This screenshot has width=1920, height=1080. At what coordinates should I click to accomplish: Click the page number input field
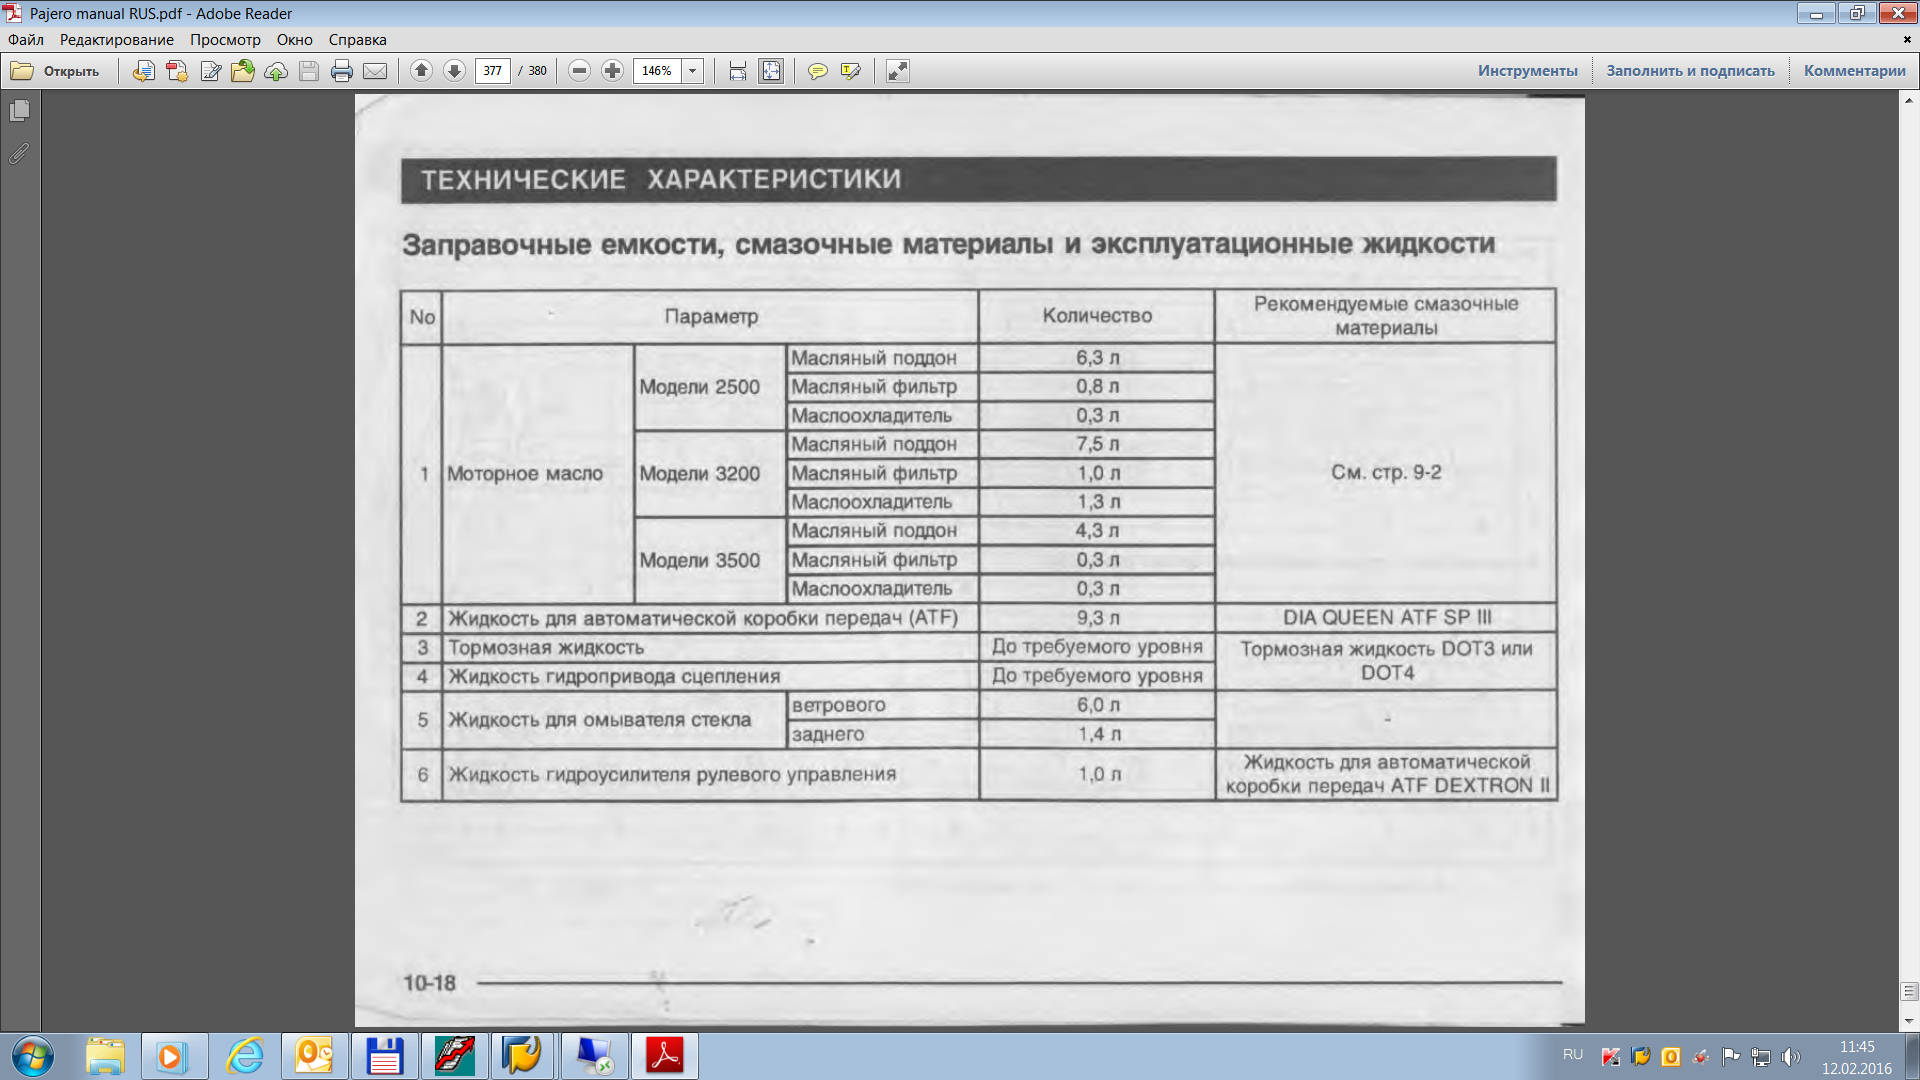pos(492,71)
